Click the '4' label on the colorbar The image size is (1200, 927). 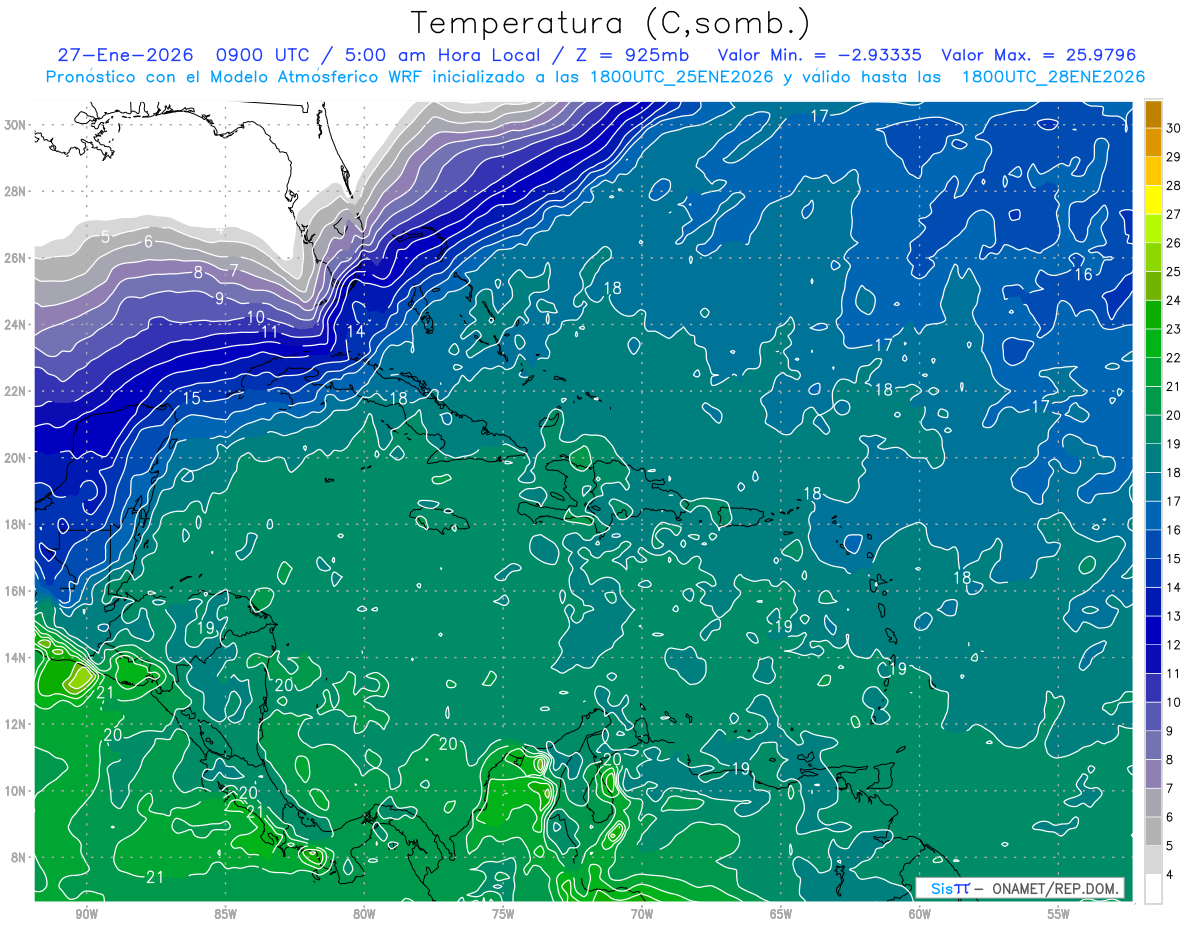point(1171,875)
